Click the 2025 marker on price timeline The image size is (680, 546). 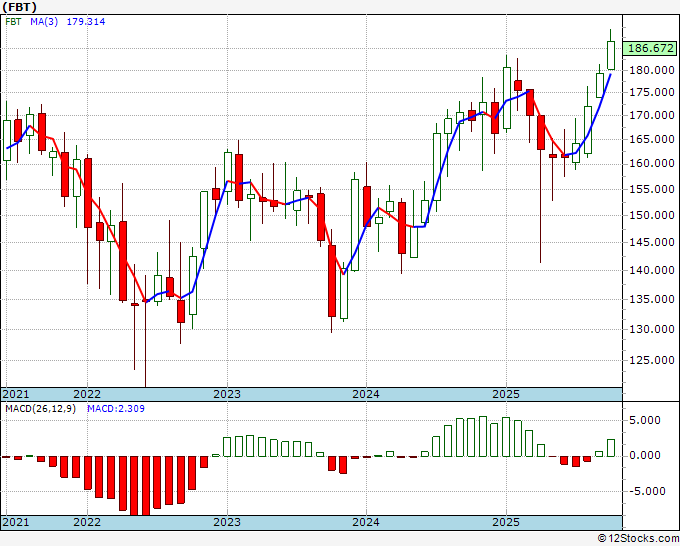[x=506, y=394]
